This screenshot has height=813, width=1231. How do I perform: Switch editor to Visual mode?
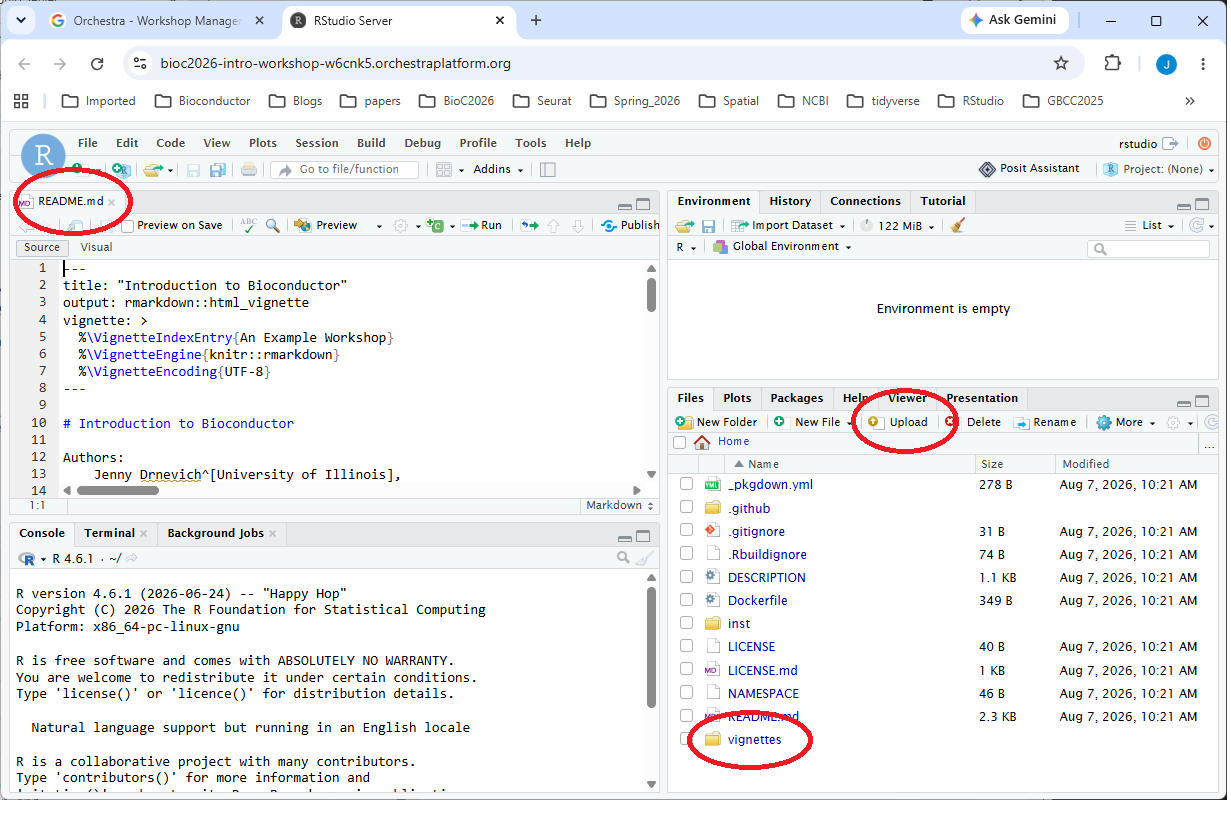pos(97,248)
